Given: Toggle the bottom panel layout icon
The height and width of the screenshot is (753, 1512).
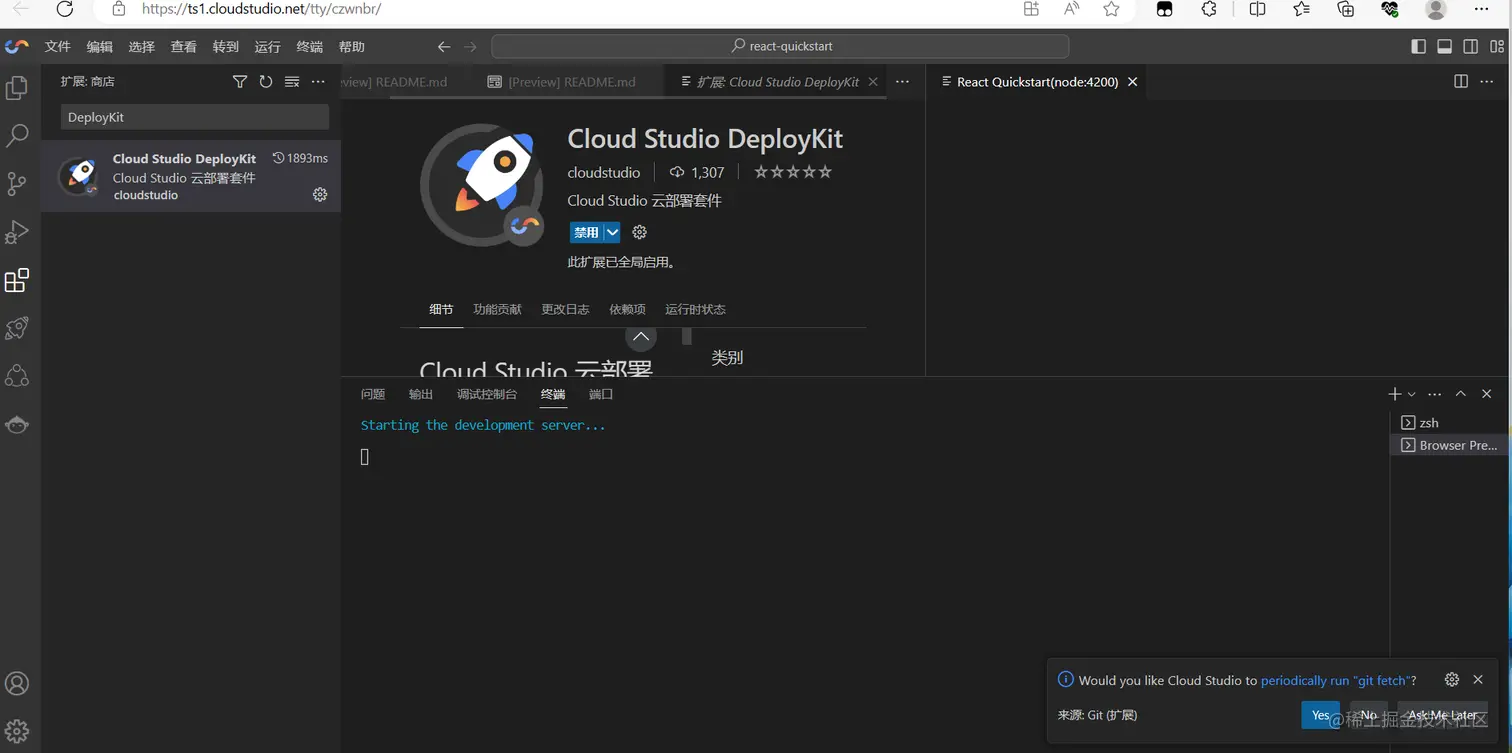Looking at the screenshot, I should [x=1444, y=46].
